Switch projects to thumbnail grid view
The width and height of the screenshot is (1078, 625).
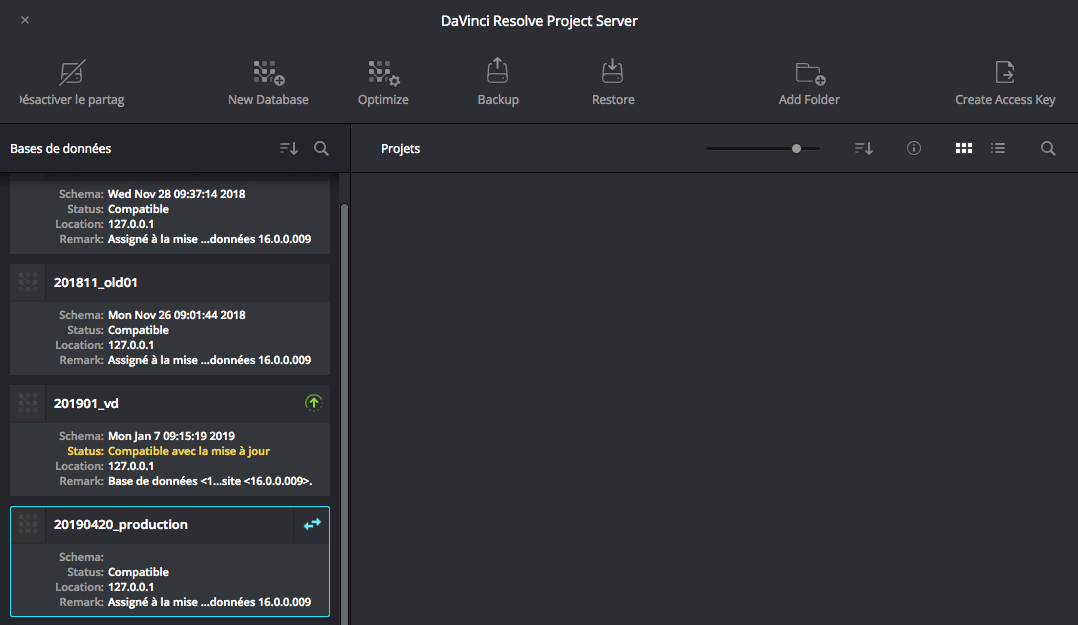(964, 148)
